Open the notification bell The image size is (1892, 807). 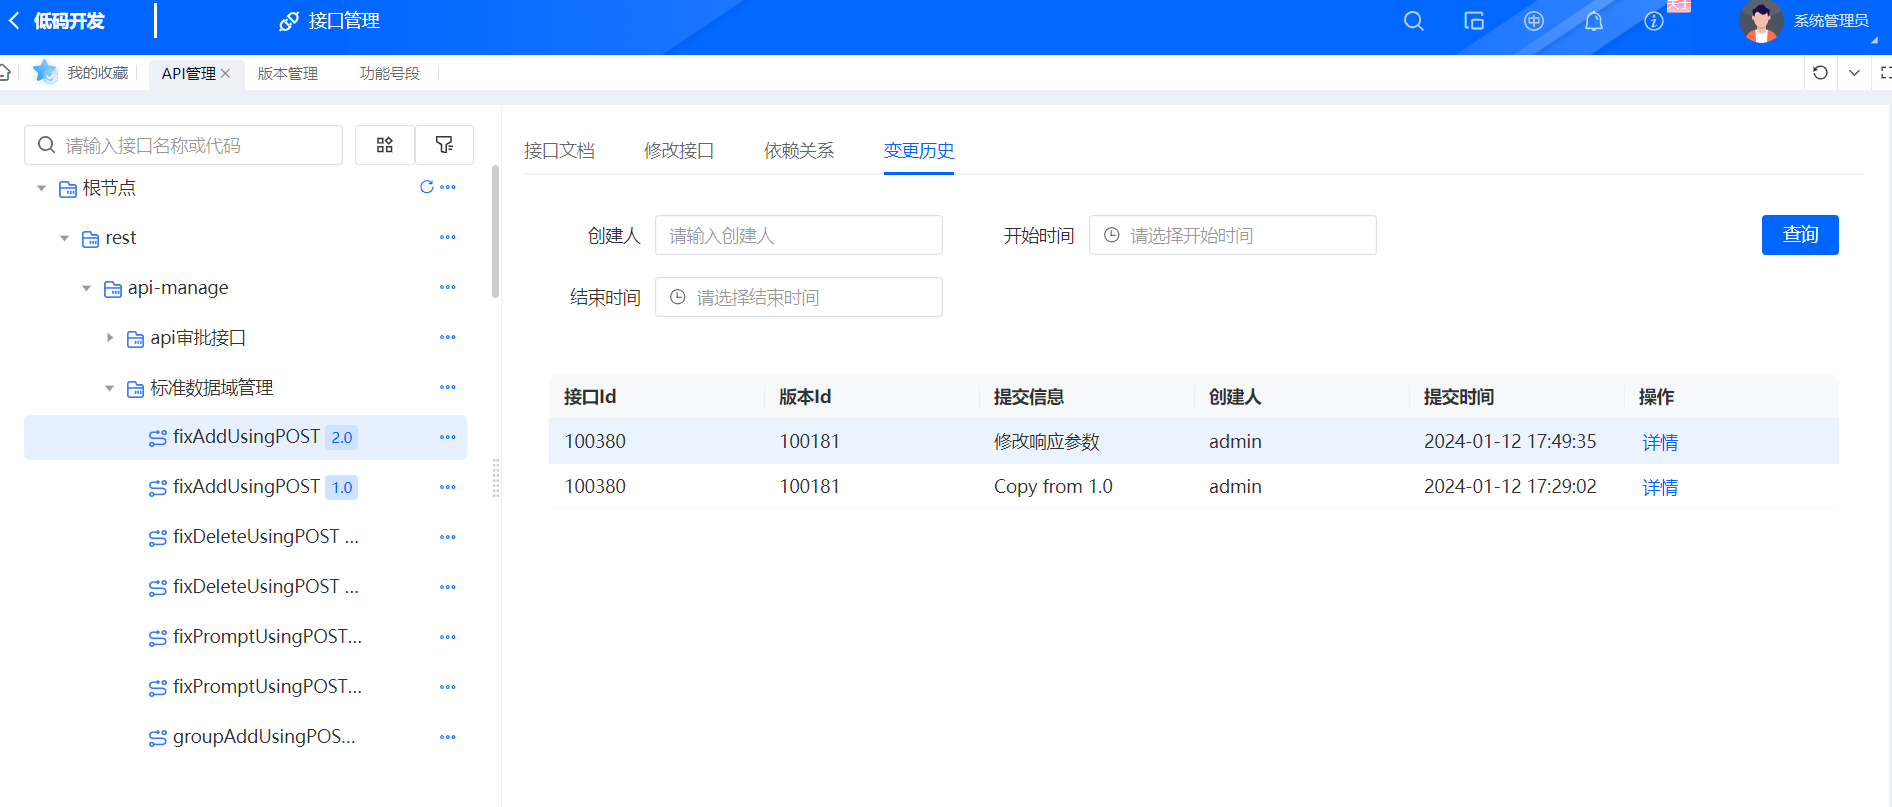pyautogui.click(x=1594, y=21)
